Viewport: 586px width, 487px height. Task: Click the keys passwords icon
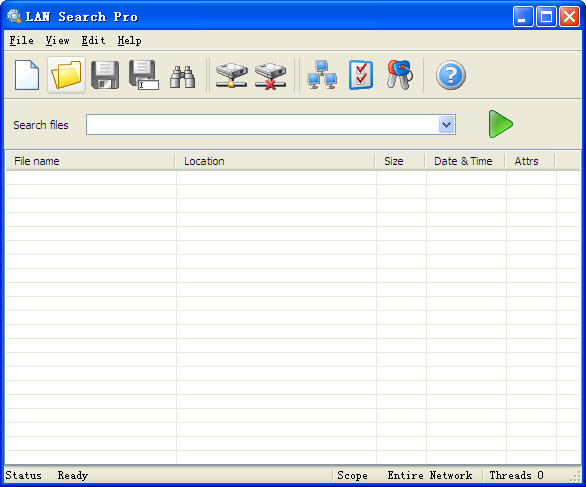400,75
